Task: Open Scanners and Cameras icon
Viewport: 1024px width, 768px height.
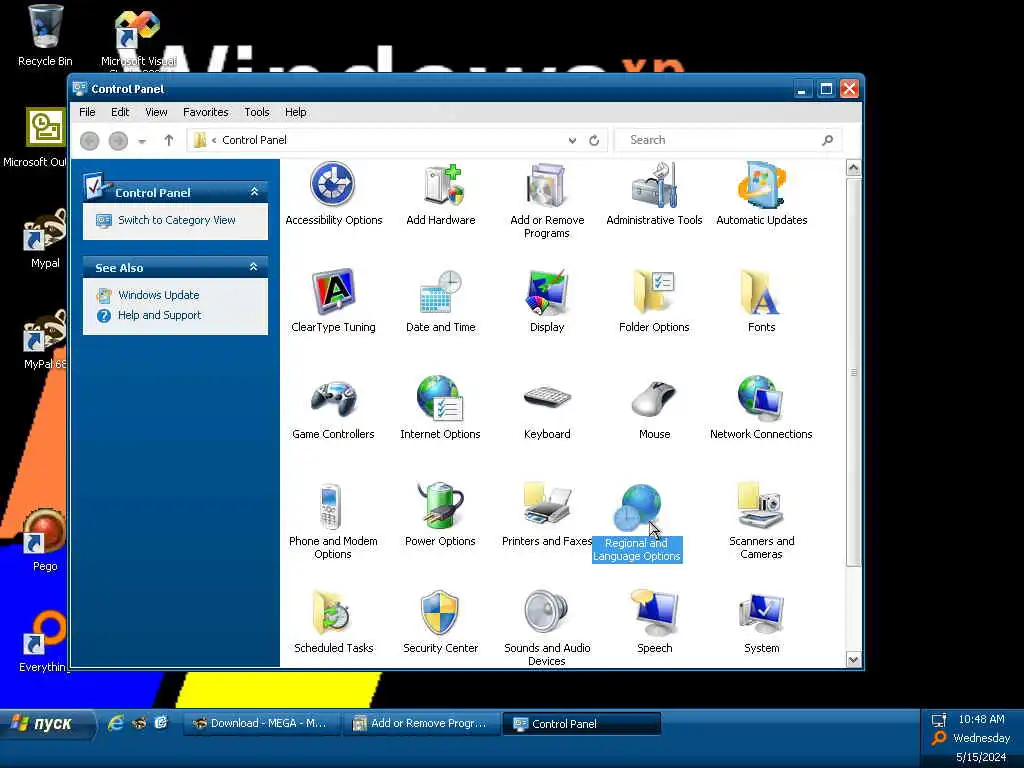Action: pos(761,521)
